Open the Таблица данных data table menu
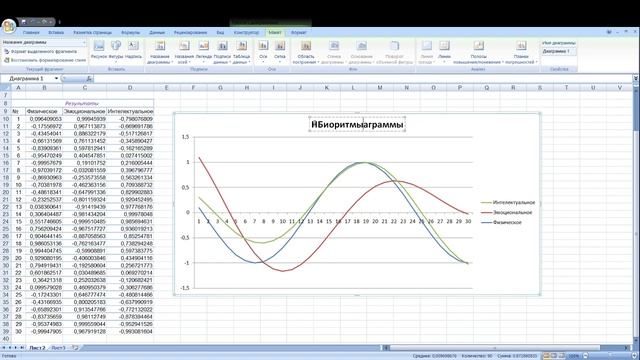The image size is (640, 360). click(242, 52)
